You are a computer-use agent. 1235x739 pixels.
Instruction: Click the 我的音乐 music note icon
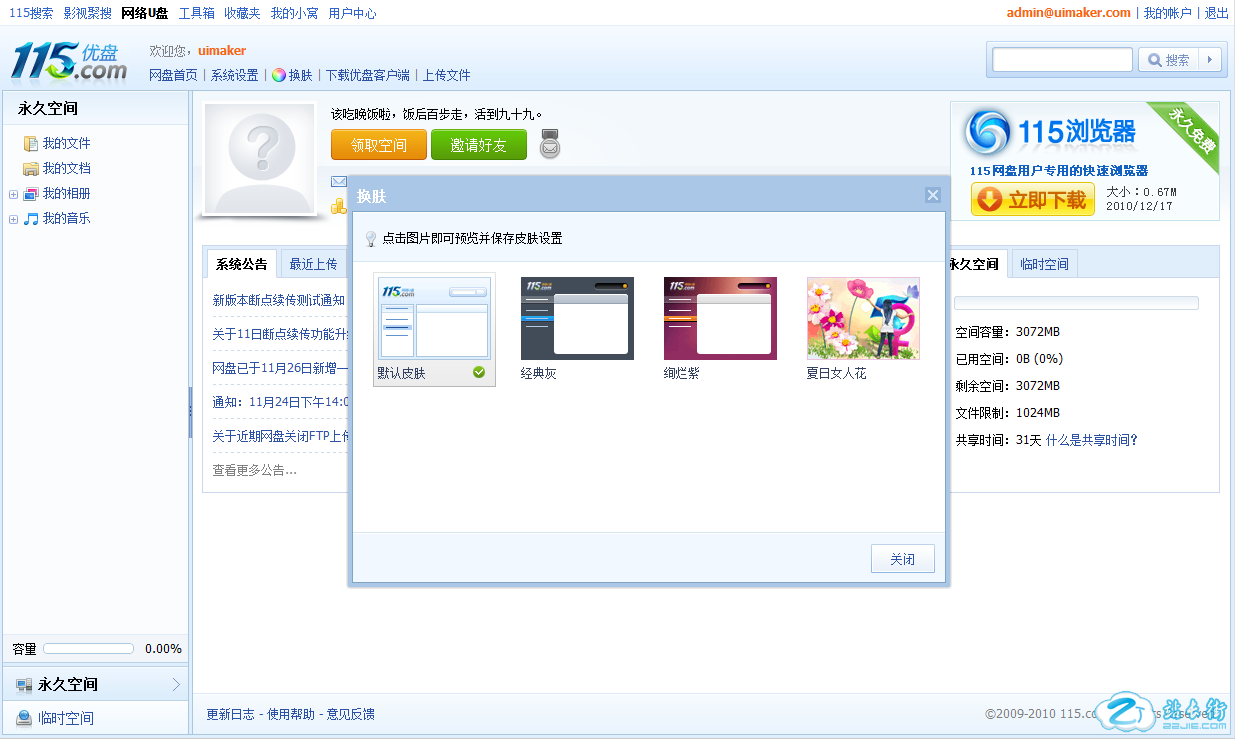click(x=31, y=218)
